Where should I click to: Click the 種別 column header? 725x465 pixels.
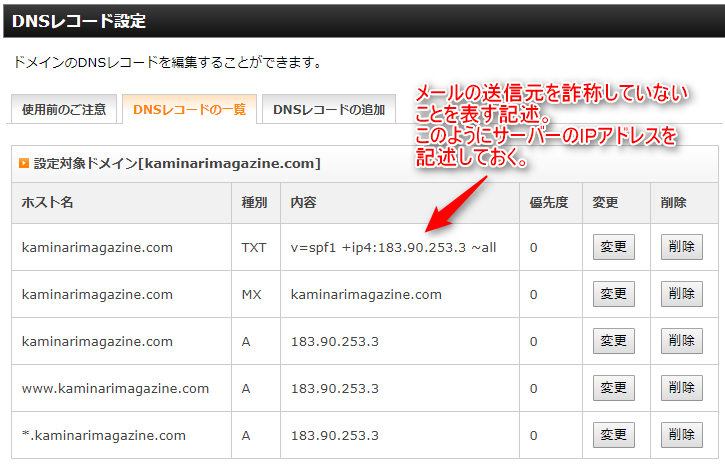tap(254, 203)
